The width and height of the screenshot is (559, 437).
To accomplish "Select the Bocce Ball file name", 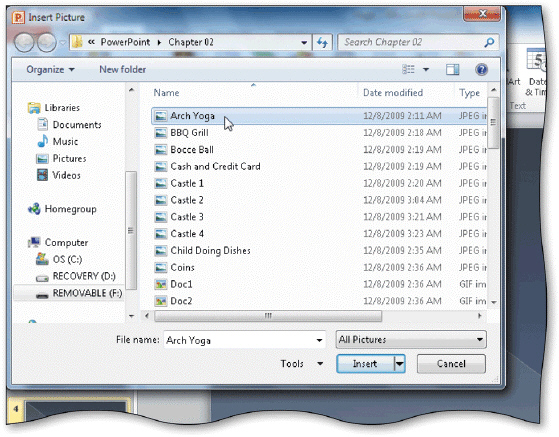I will (x=192, y=150).
